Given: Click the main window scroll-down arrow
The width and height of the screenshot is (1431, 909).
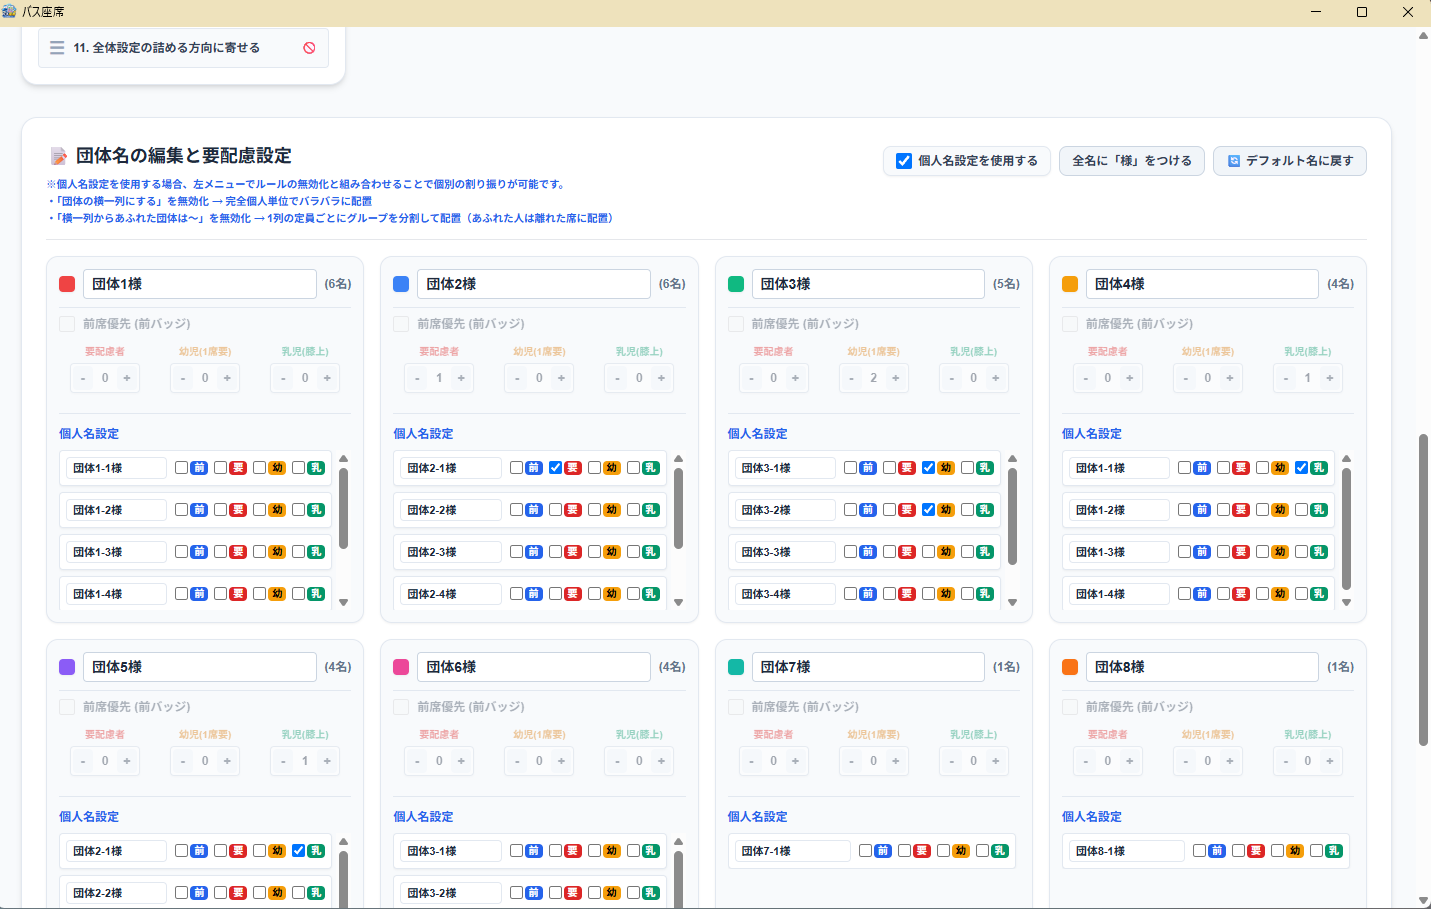Looking at the screenshot, I should coord(1423,901).
